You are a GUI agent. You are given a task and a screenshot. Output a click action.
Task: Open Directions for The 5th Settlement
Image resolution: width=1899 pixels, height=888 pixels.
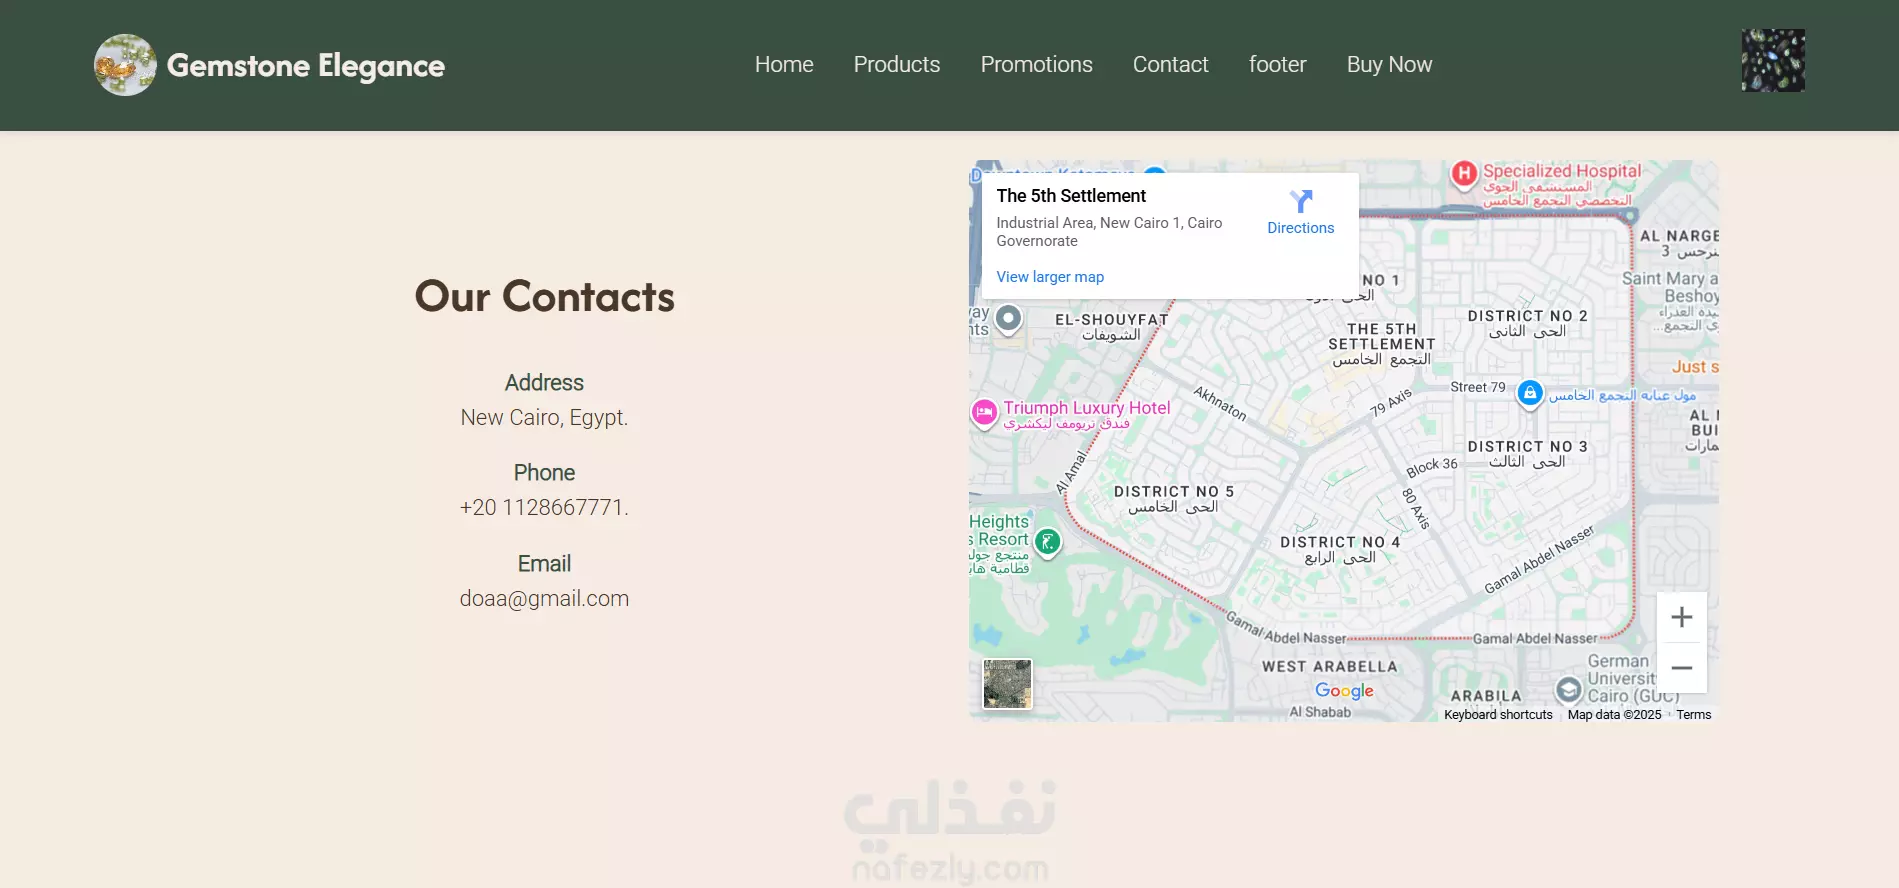point(1300,212)
